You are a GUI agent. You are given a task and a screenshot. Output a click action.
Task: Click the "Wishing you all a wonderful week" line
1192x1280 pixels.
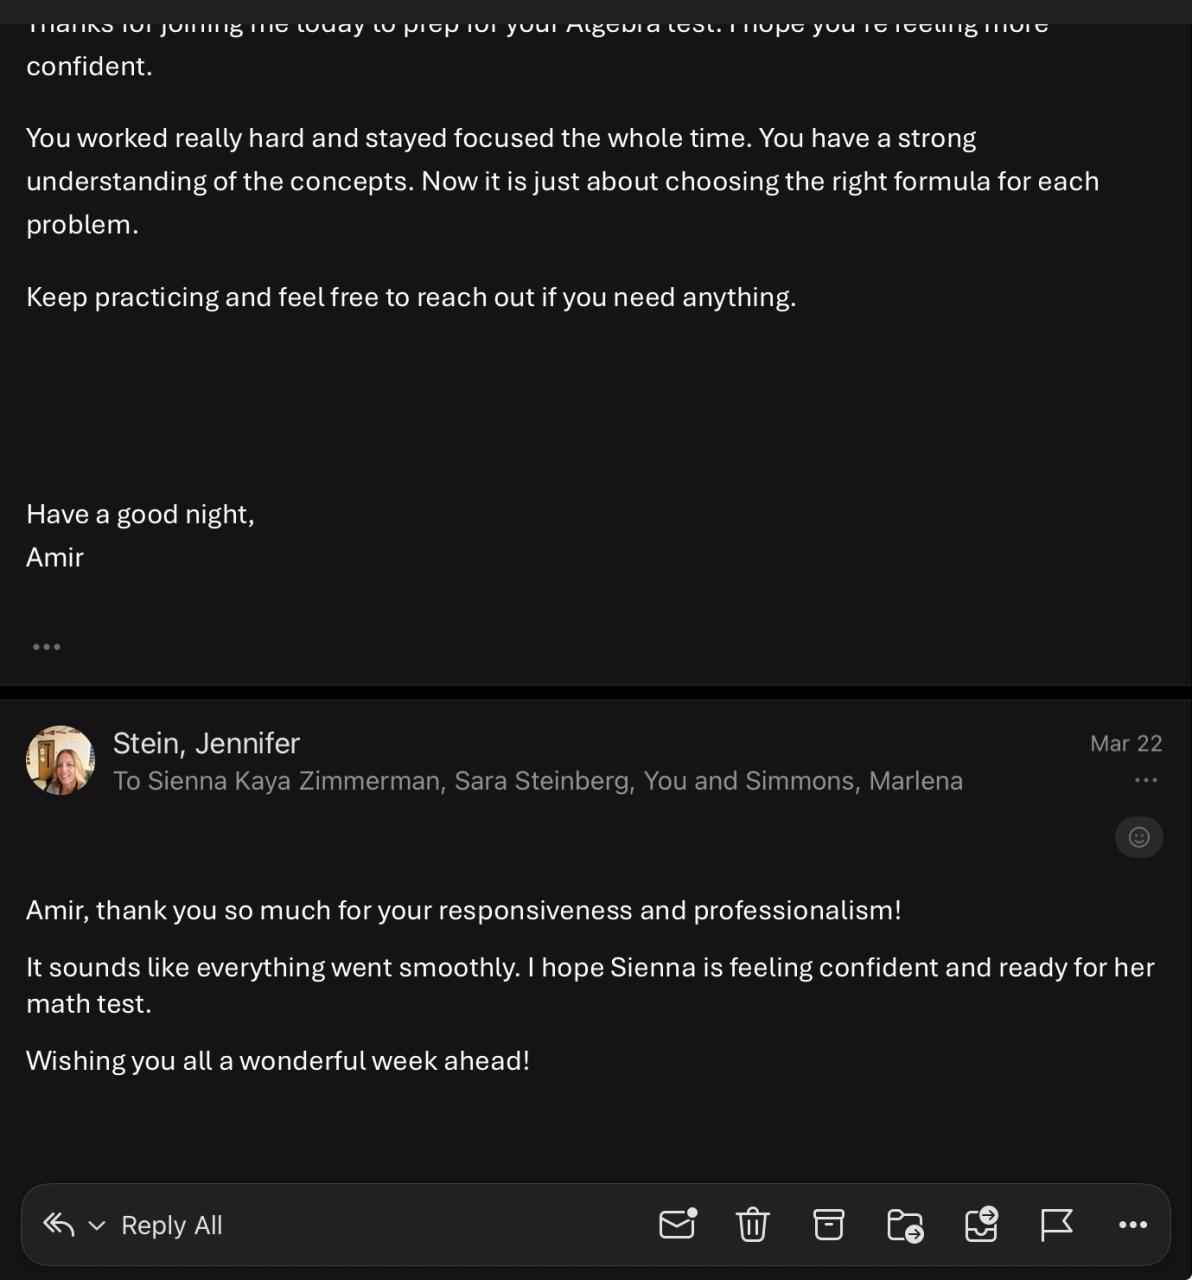(278, 1060)
